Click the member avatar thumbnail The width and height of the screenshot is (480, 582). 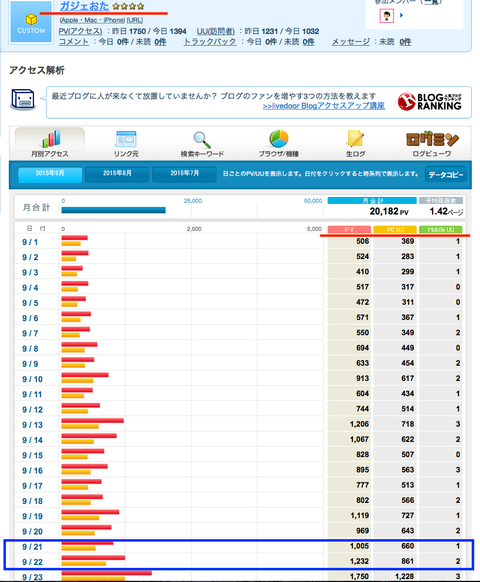click(386, 16)
